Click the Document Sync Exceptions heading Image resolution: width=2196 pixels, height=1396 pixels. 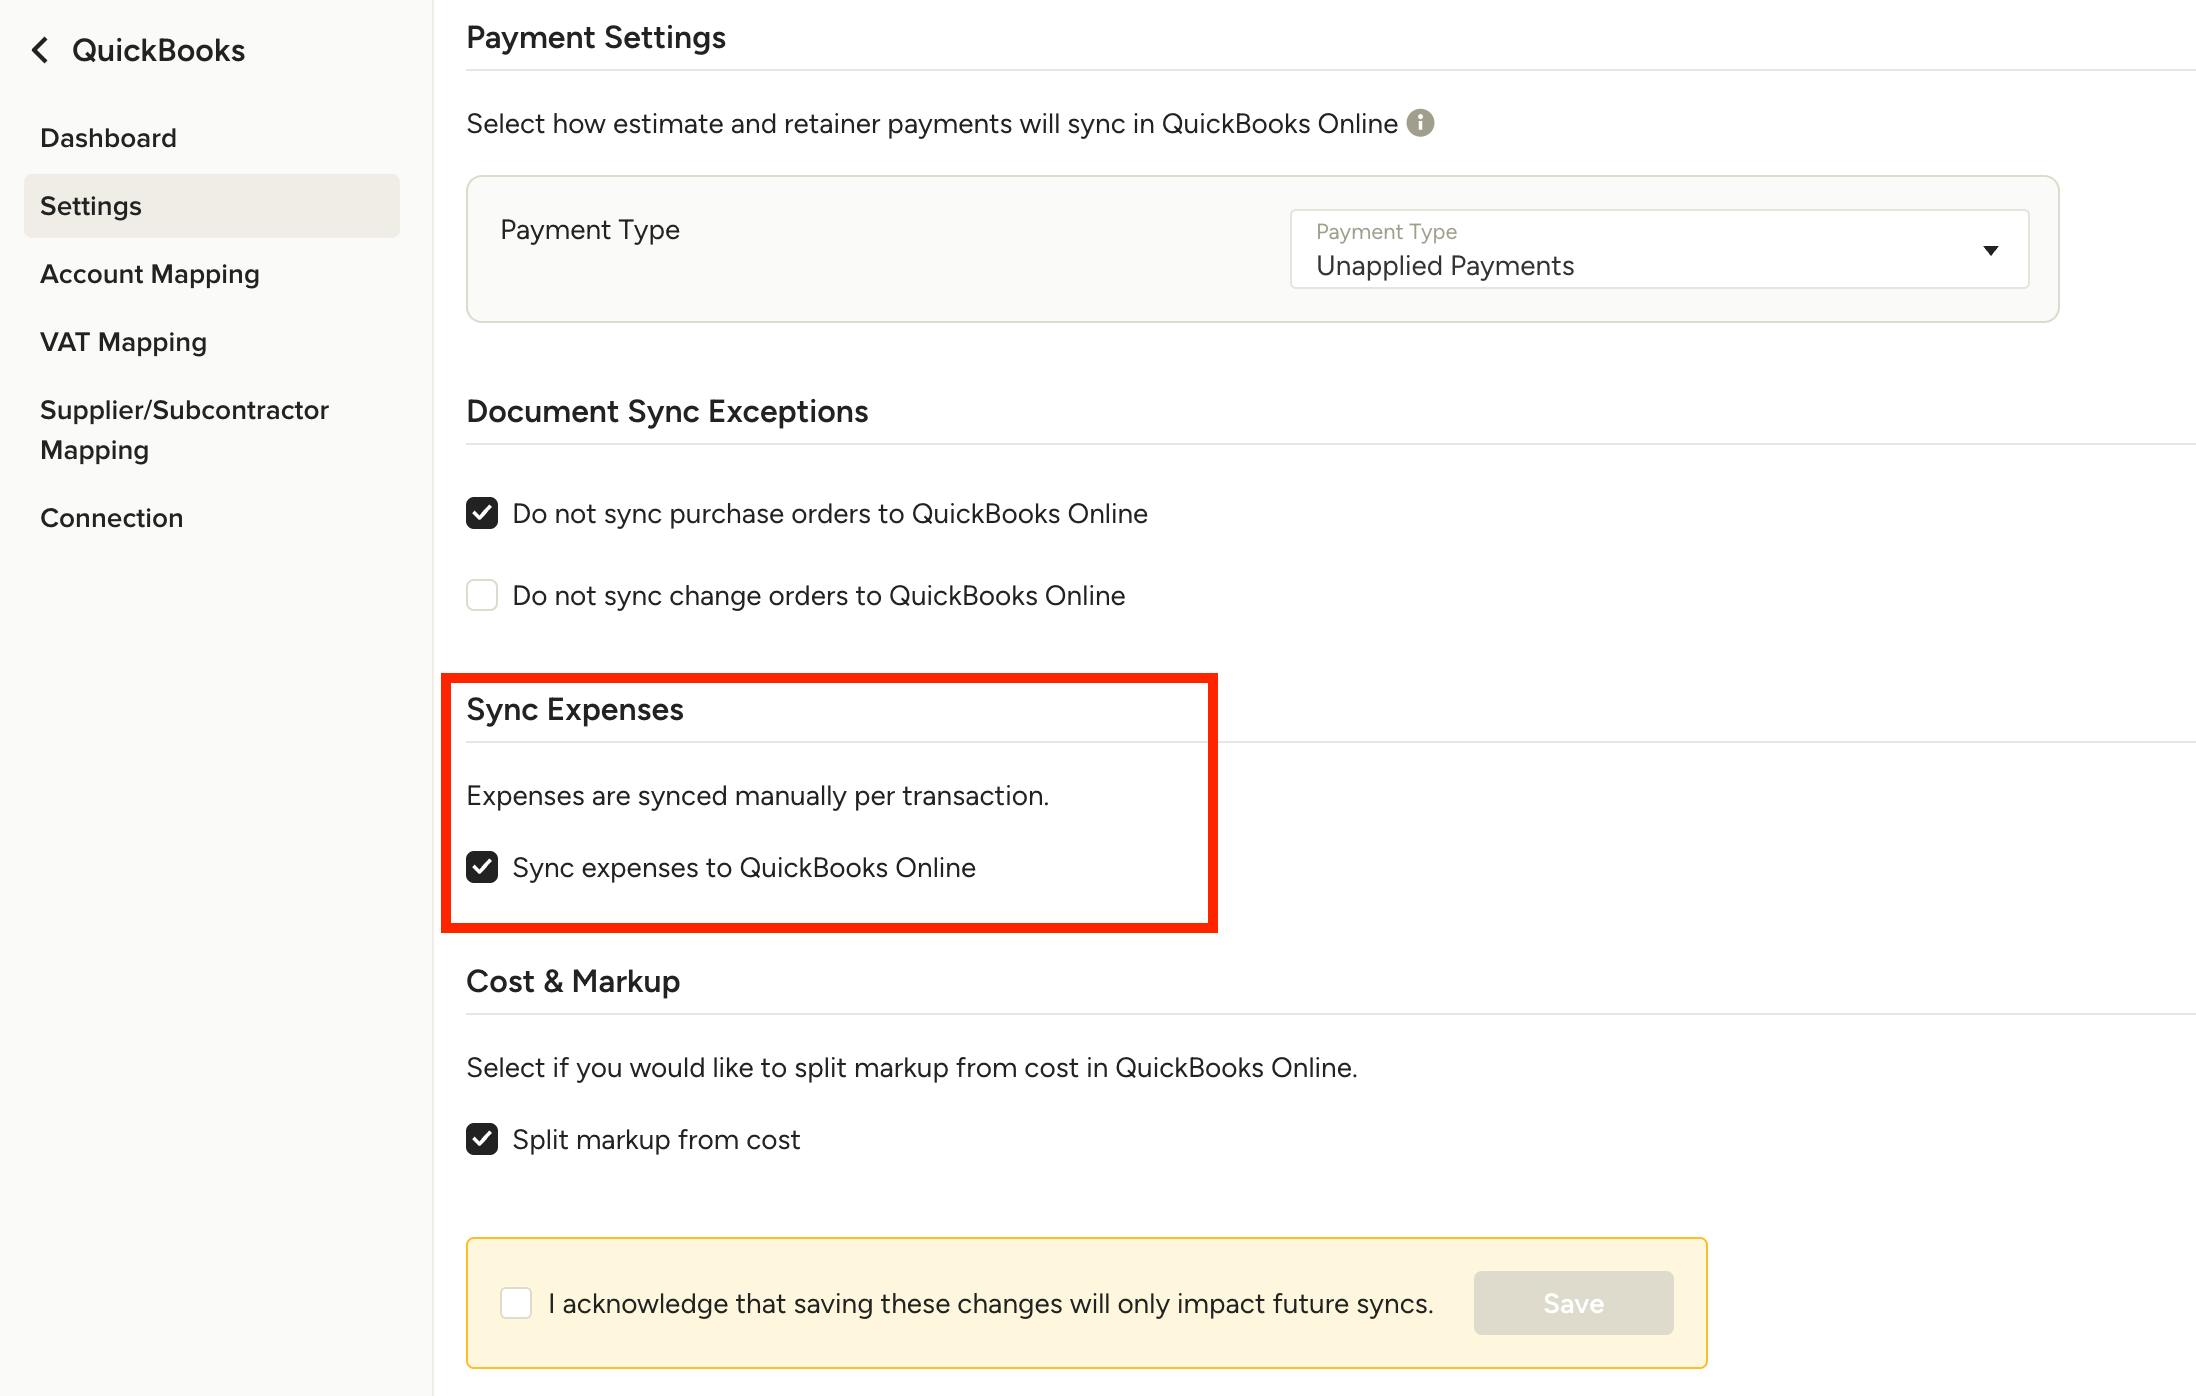(667, 412)
